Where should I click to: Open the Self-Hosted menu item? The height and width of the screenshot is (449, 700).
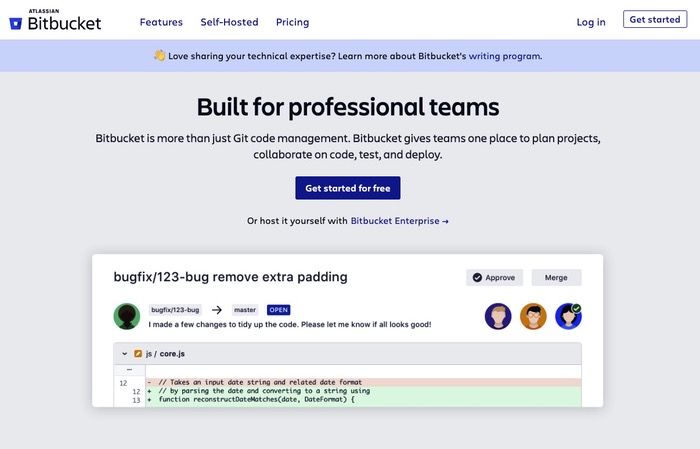tap(229, 22)
